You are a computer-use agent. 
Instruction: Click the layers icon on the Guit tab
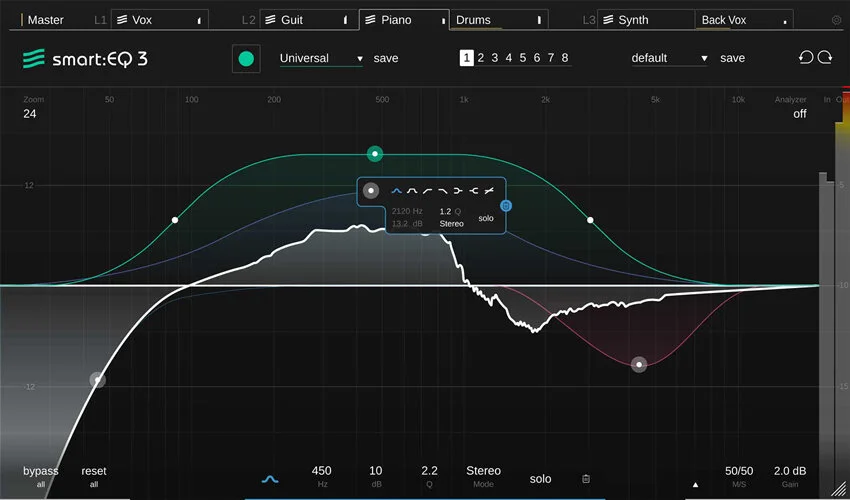[x=271, y=20]
